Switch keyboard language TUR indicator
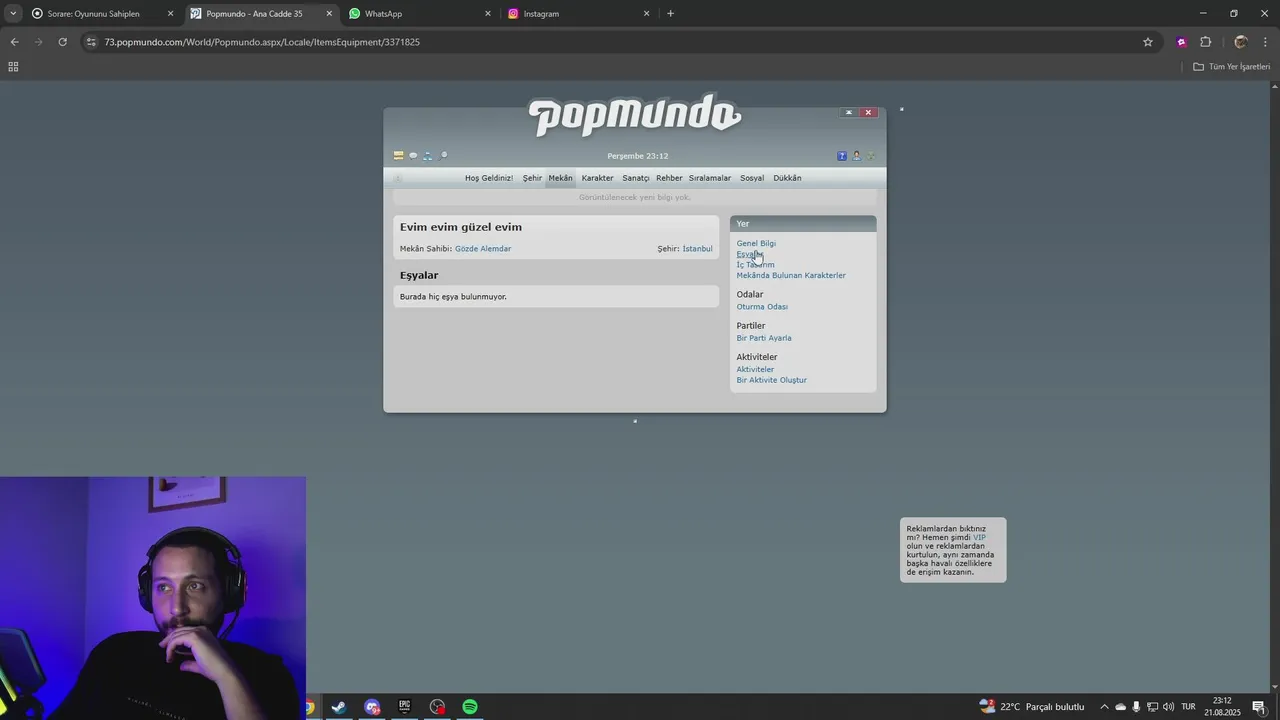The width and height of the screenshot is (1280, 720). tap(1188, 707)
